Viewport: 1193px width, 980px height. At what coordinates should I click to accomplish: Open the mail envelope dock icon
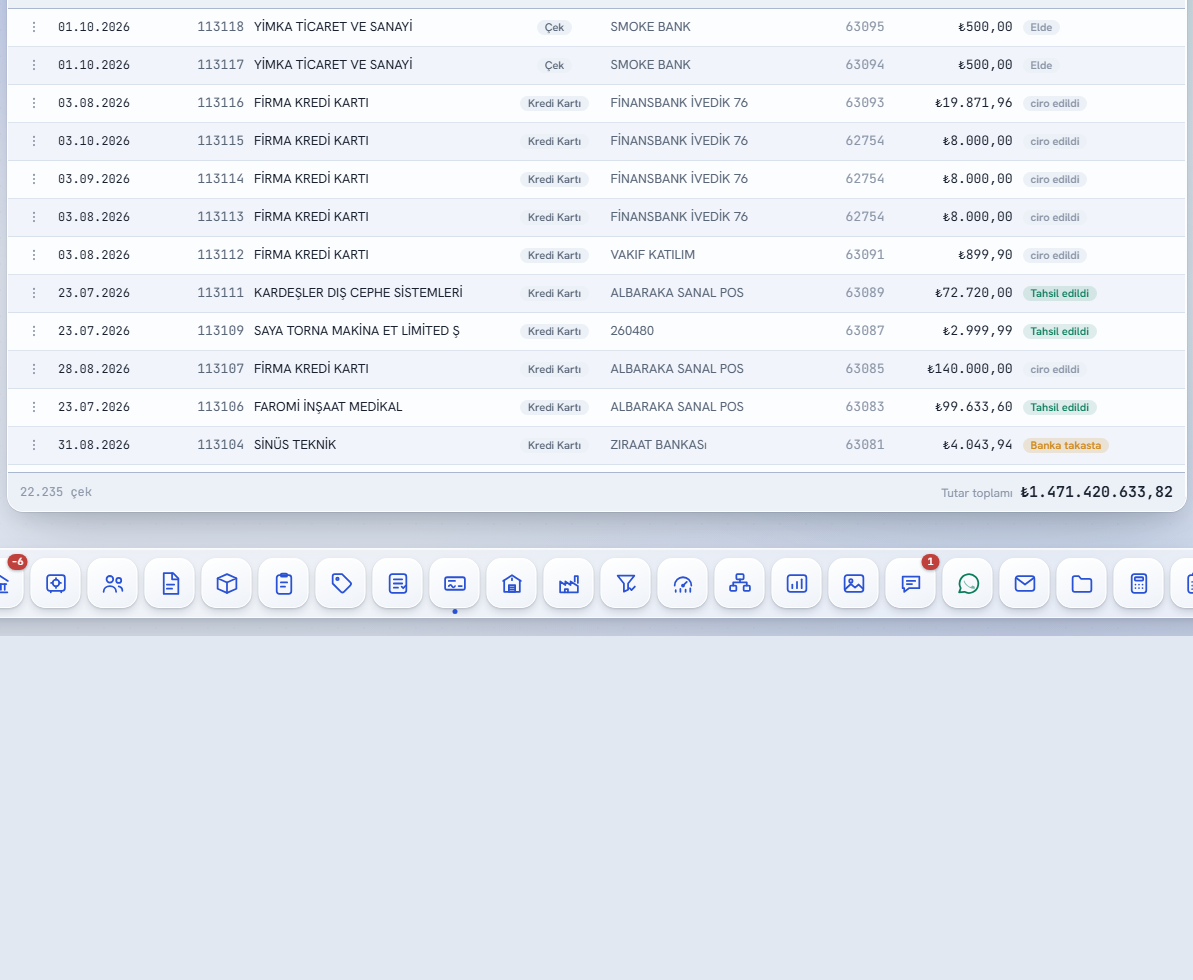pos(1026,584)
